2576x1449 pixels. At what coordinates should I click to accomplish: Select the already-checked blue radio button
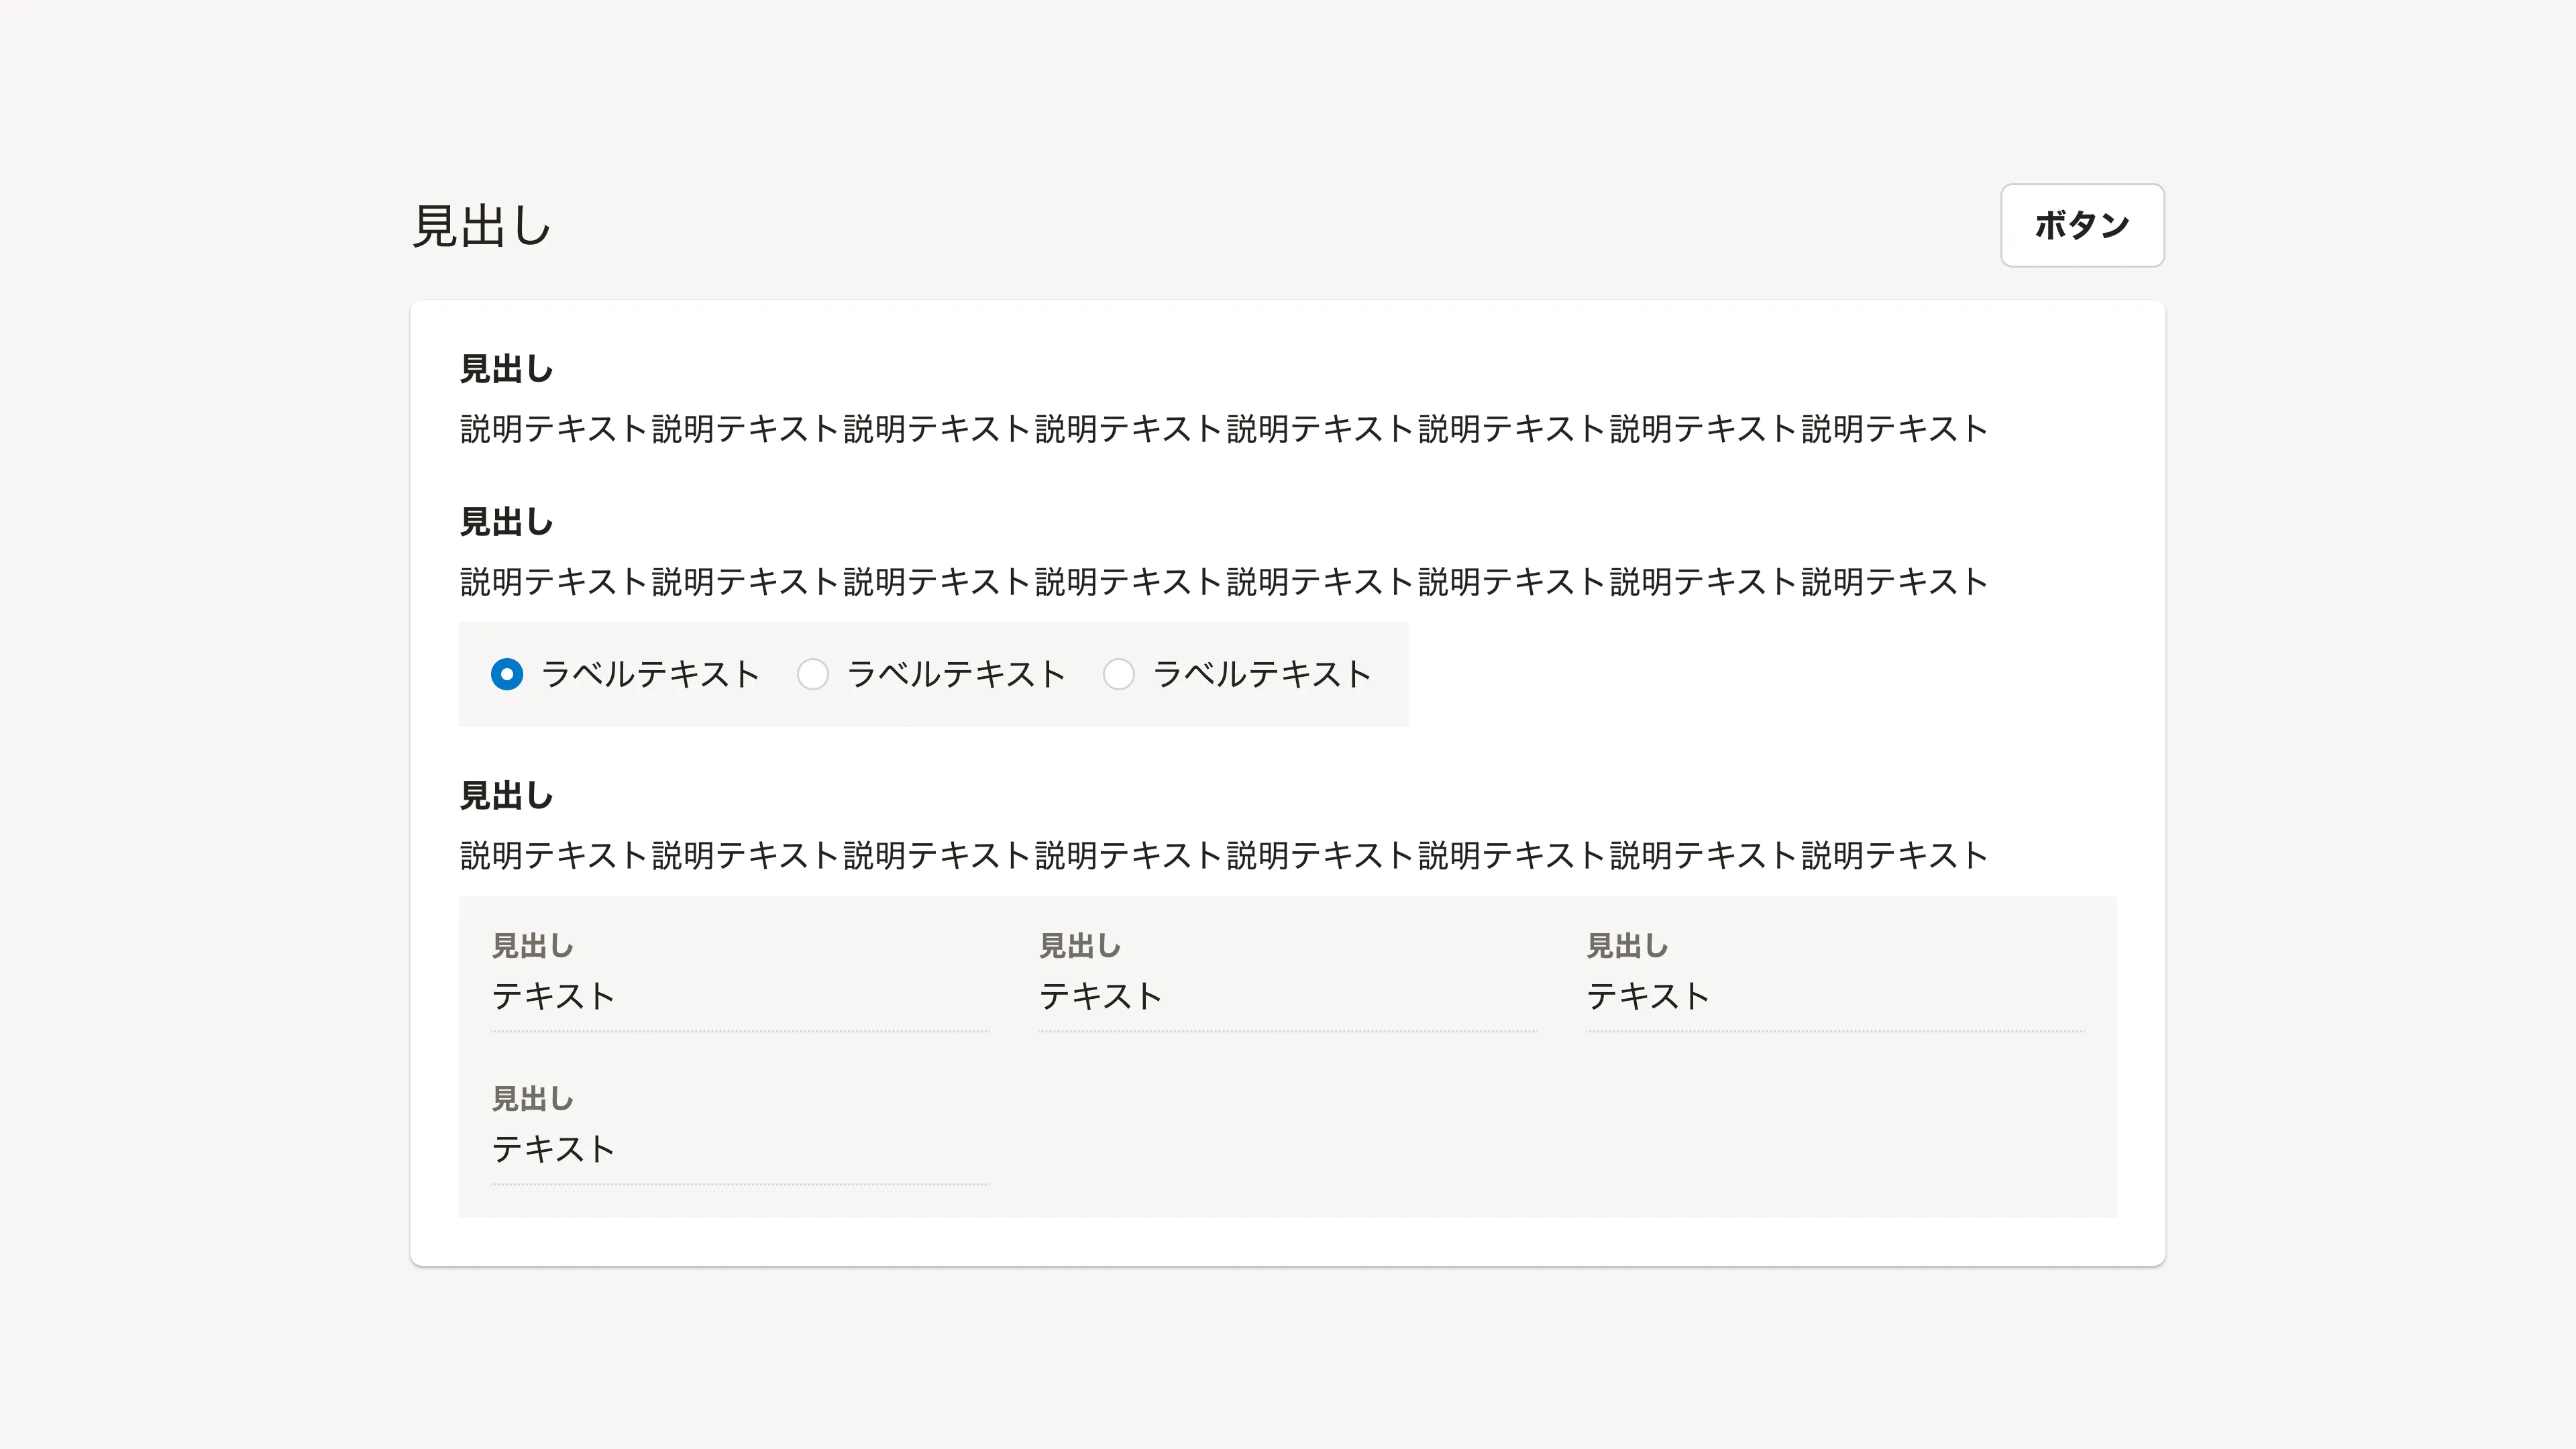click(507, 675)
